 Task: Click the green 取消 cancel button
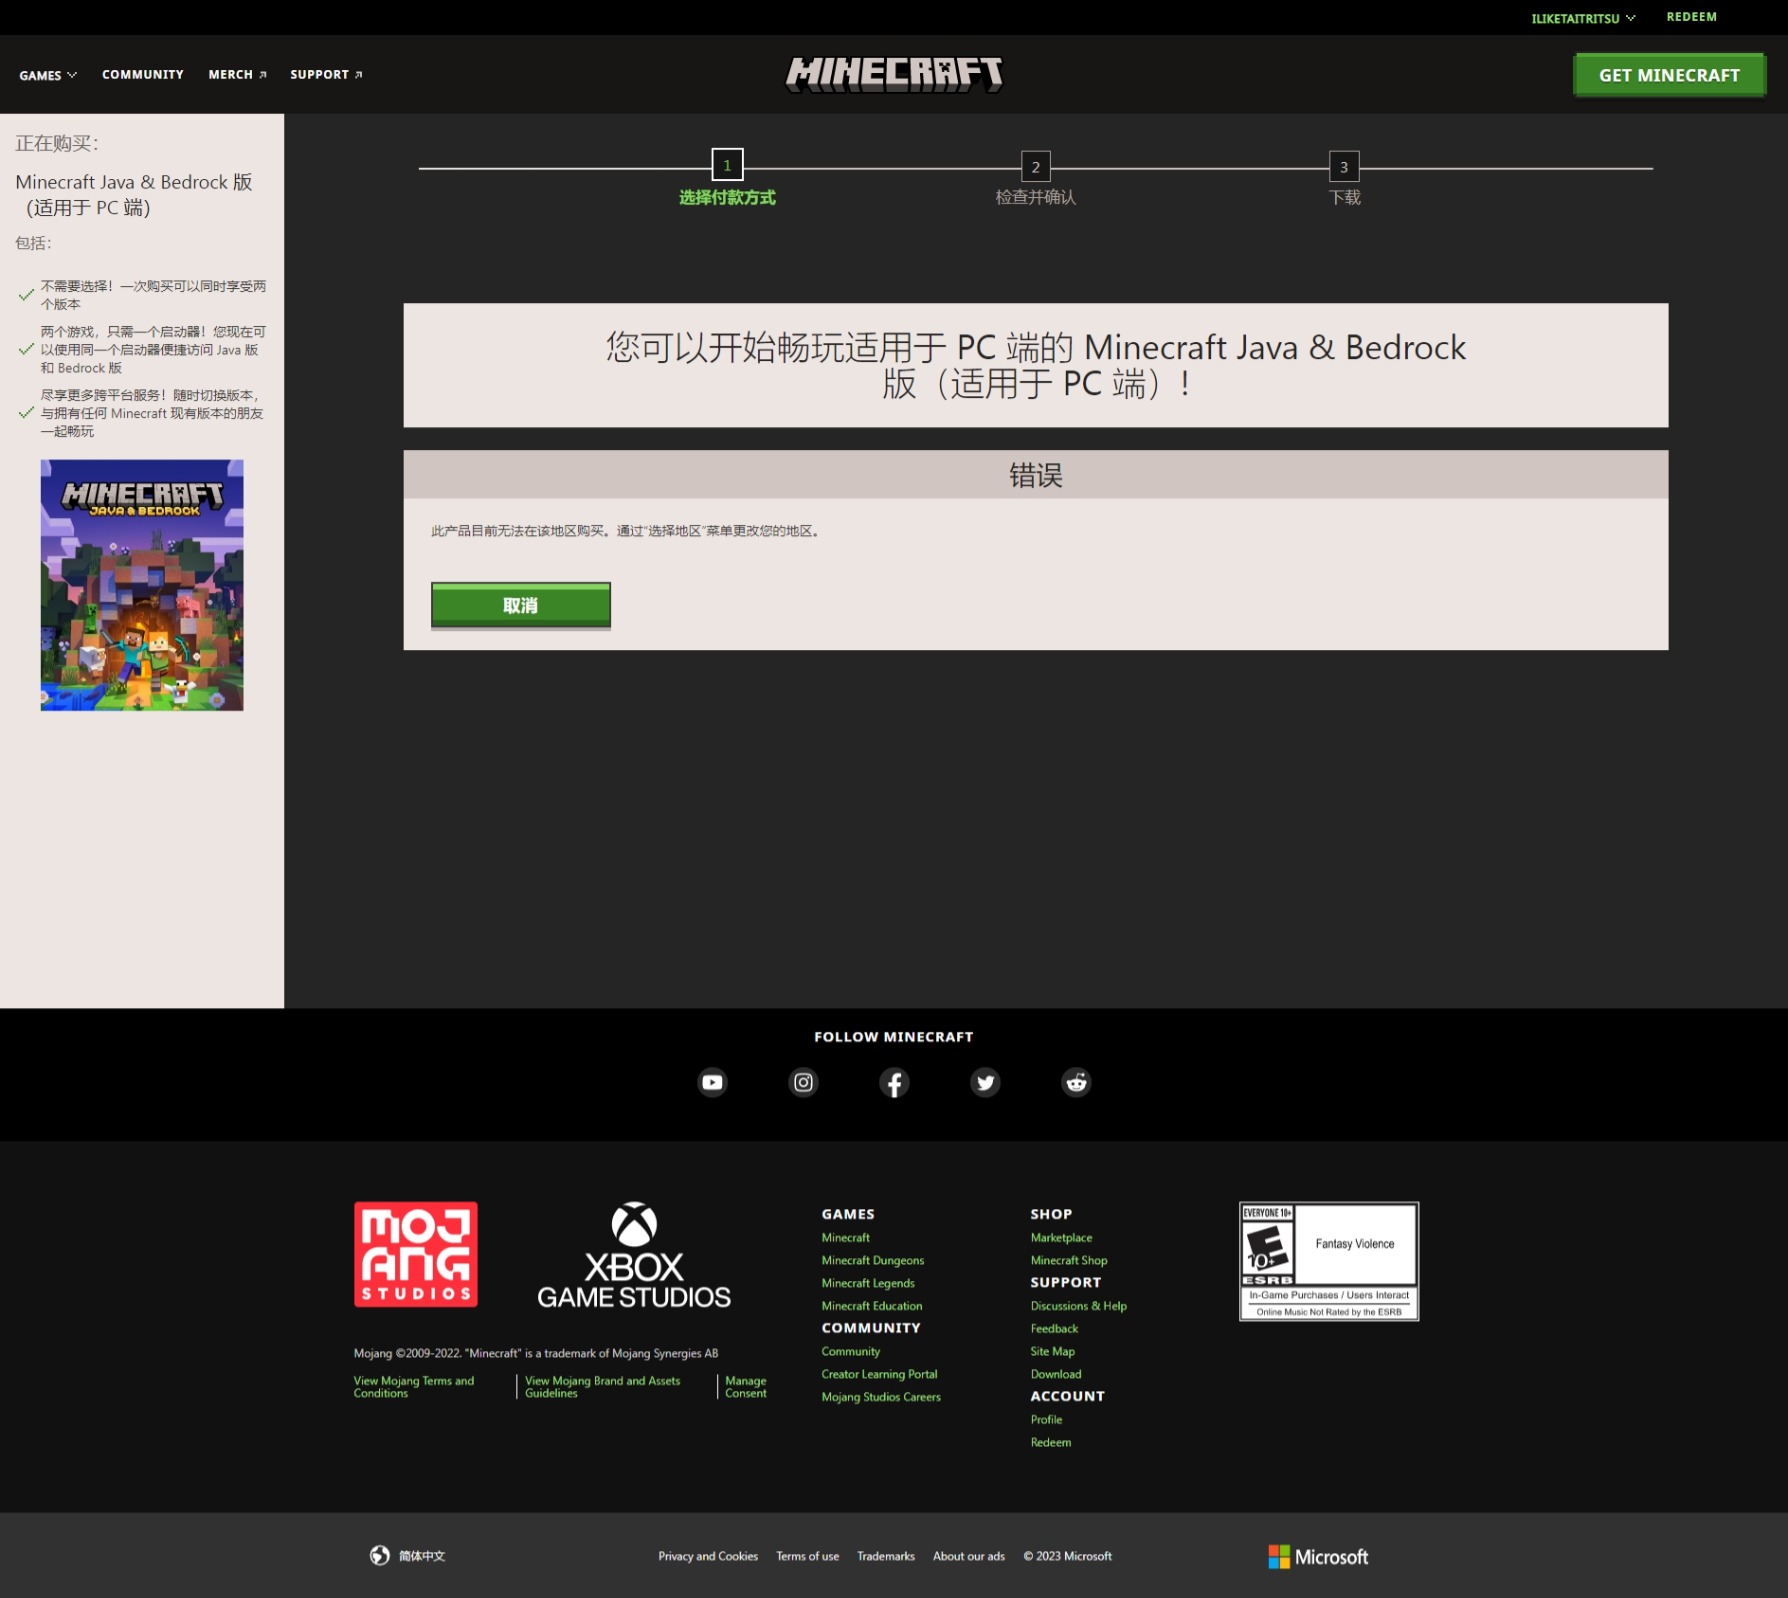point(521,605)
